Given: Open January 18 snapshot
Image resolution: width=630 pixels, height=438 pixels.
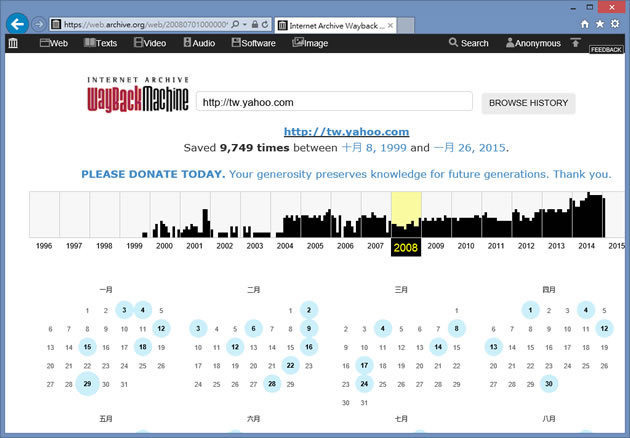Looking at the screenshot, I should pos(143,347).
